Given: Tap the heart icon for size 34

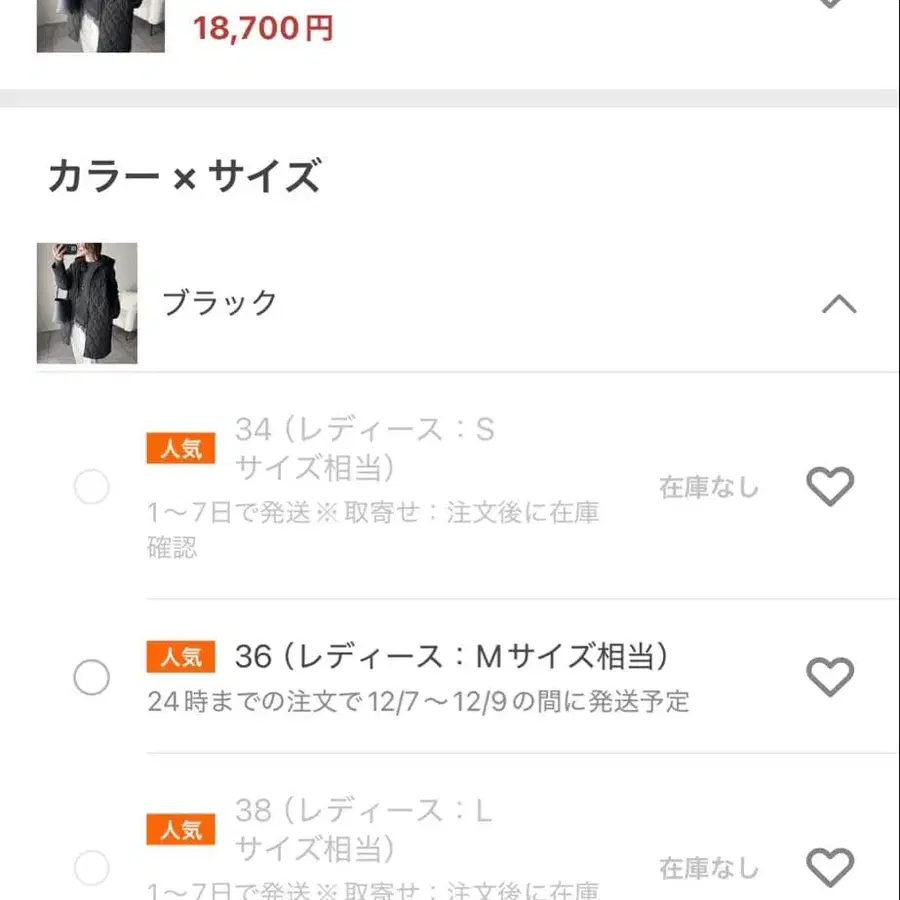Looking at the screenshot, I should (x=828, y=486).
